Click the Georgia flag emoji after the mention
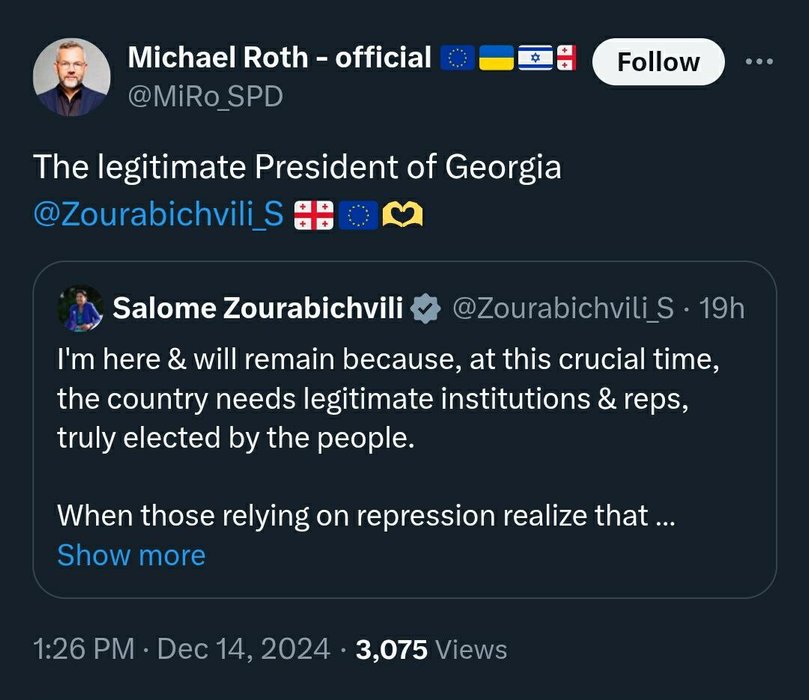The width and height of the screenshot is (809, 700). (314, 213)
